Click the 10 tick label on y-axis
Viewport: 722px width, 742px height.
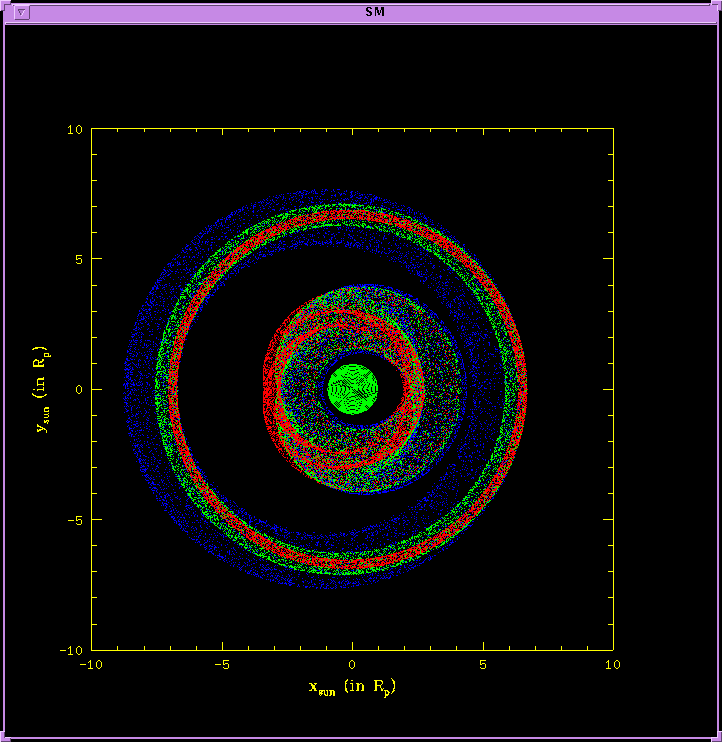tap(74, 129)
